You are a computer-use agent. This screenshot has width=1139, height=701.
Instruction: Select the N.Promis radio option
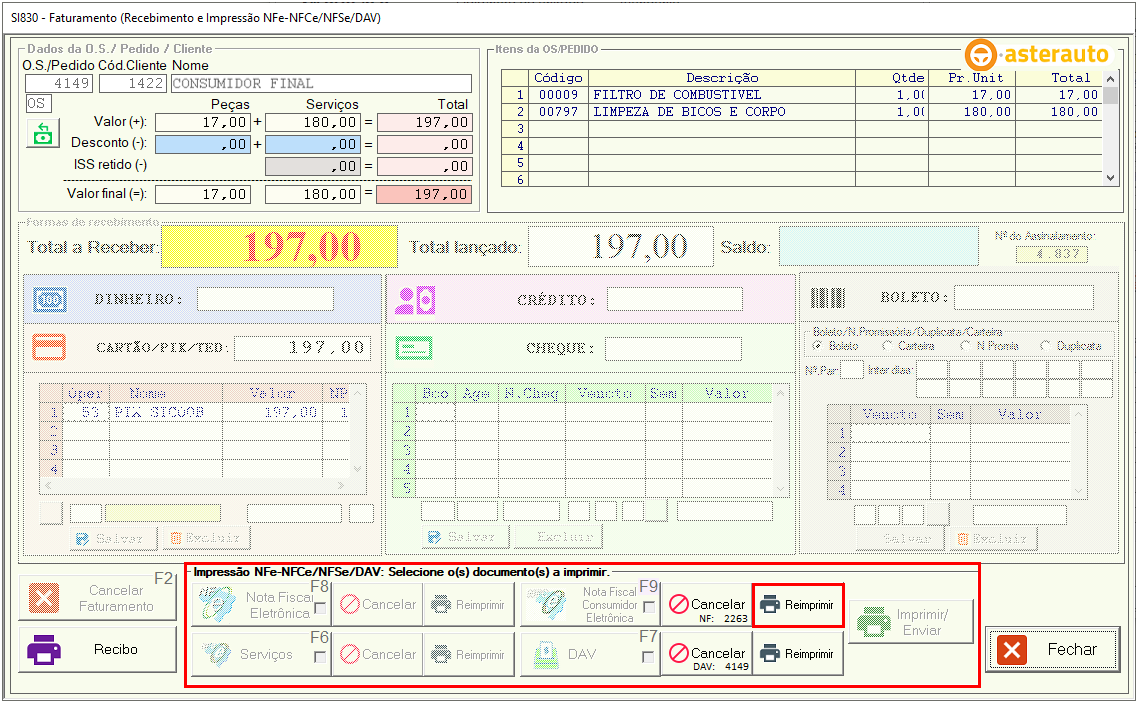point(965,346)
